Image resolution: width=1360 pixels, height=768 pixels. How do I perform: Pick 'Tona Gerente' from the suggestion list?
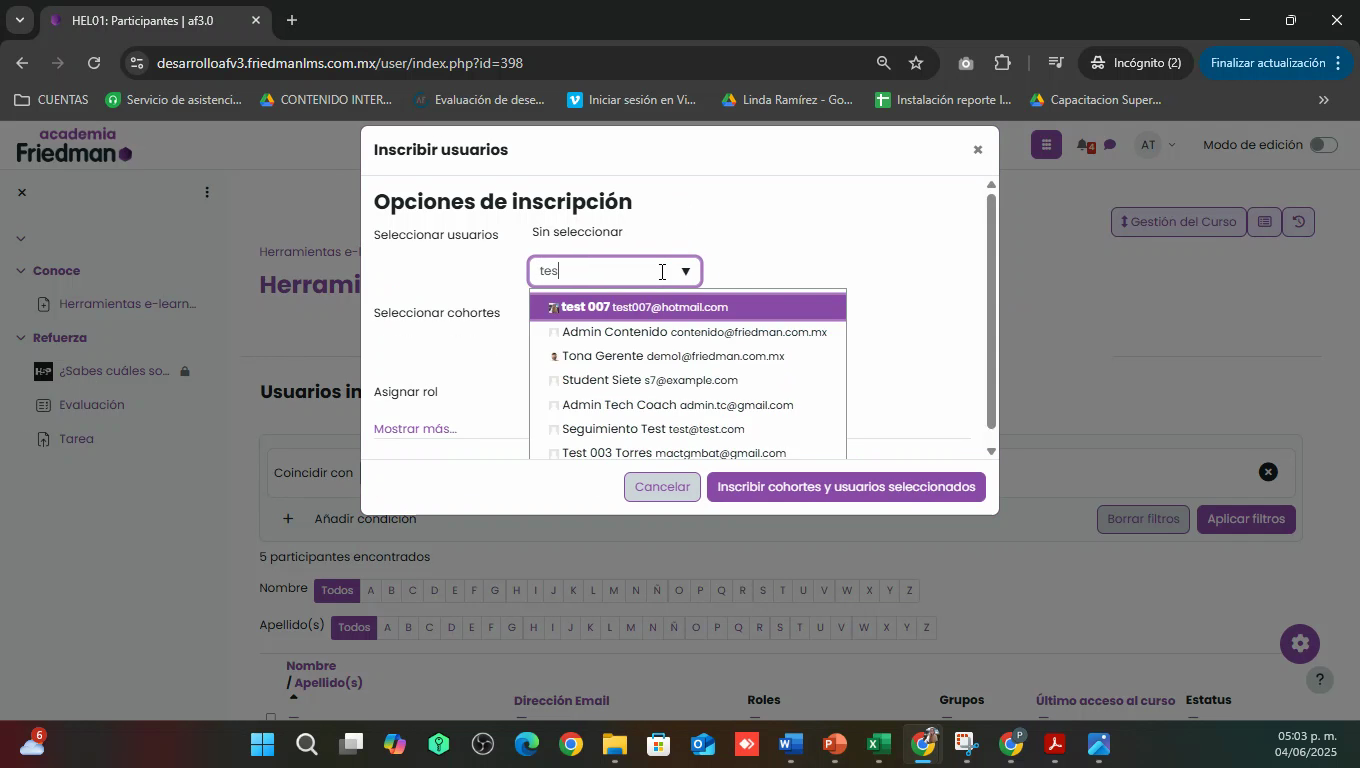(688, 356)
